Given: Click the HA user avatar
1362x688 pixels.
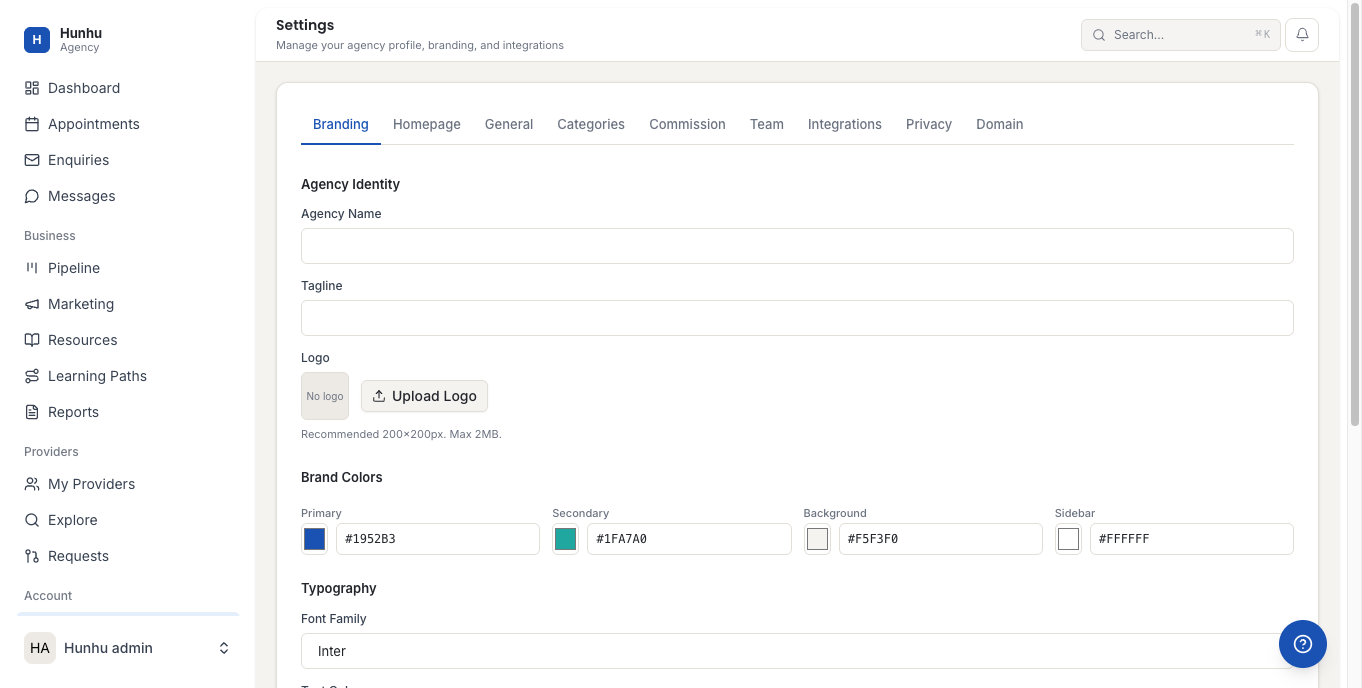Looking at the screenshot, I should [40, 648].
